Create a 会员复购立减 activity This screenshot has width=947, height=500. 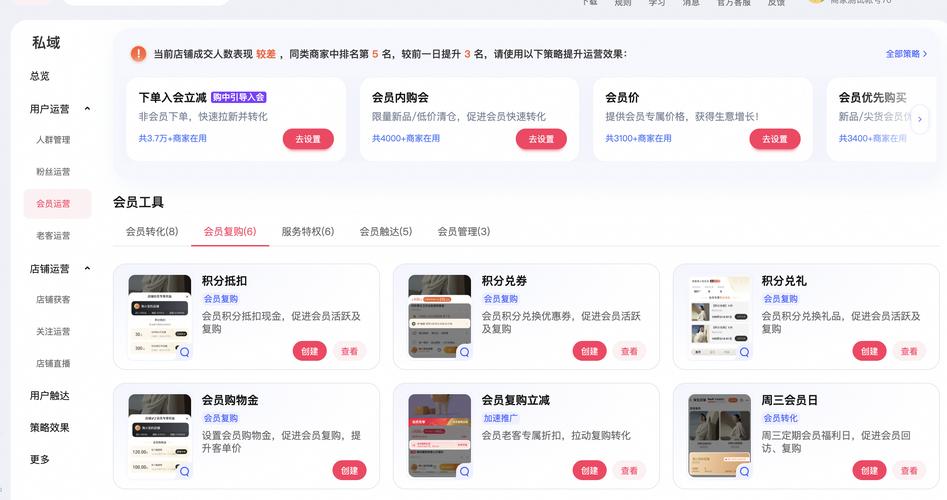589,470
